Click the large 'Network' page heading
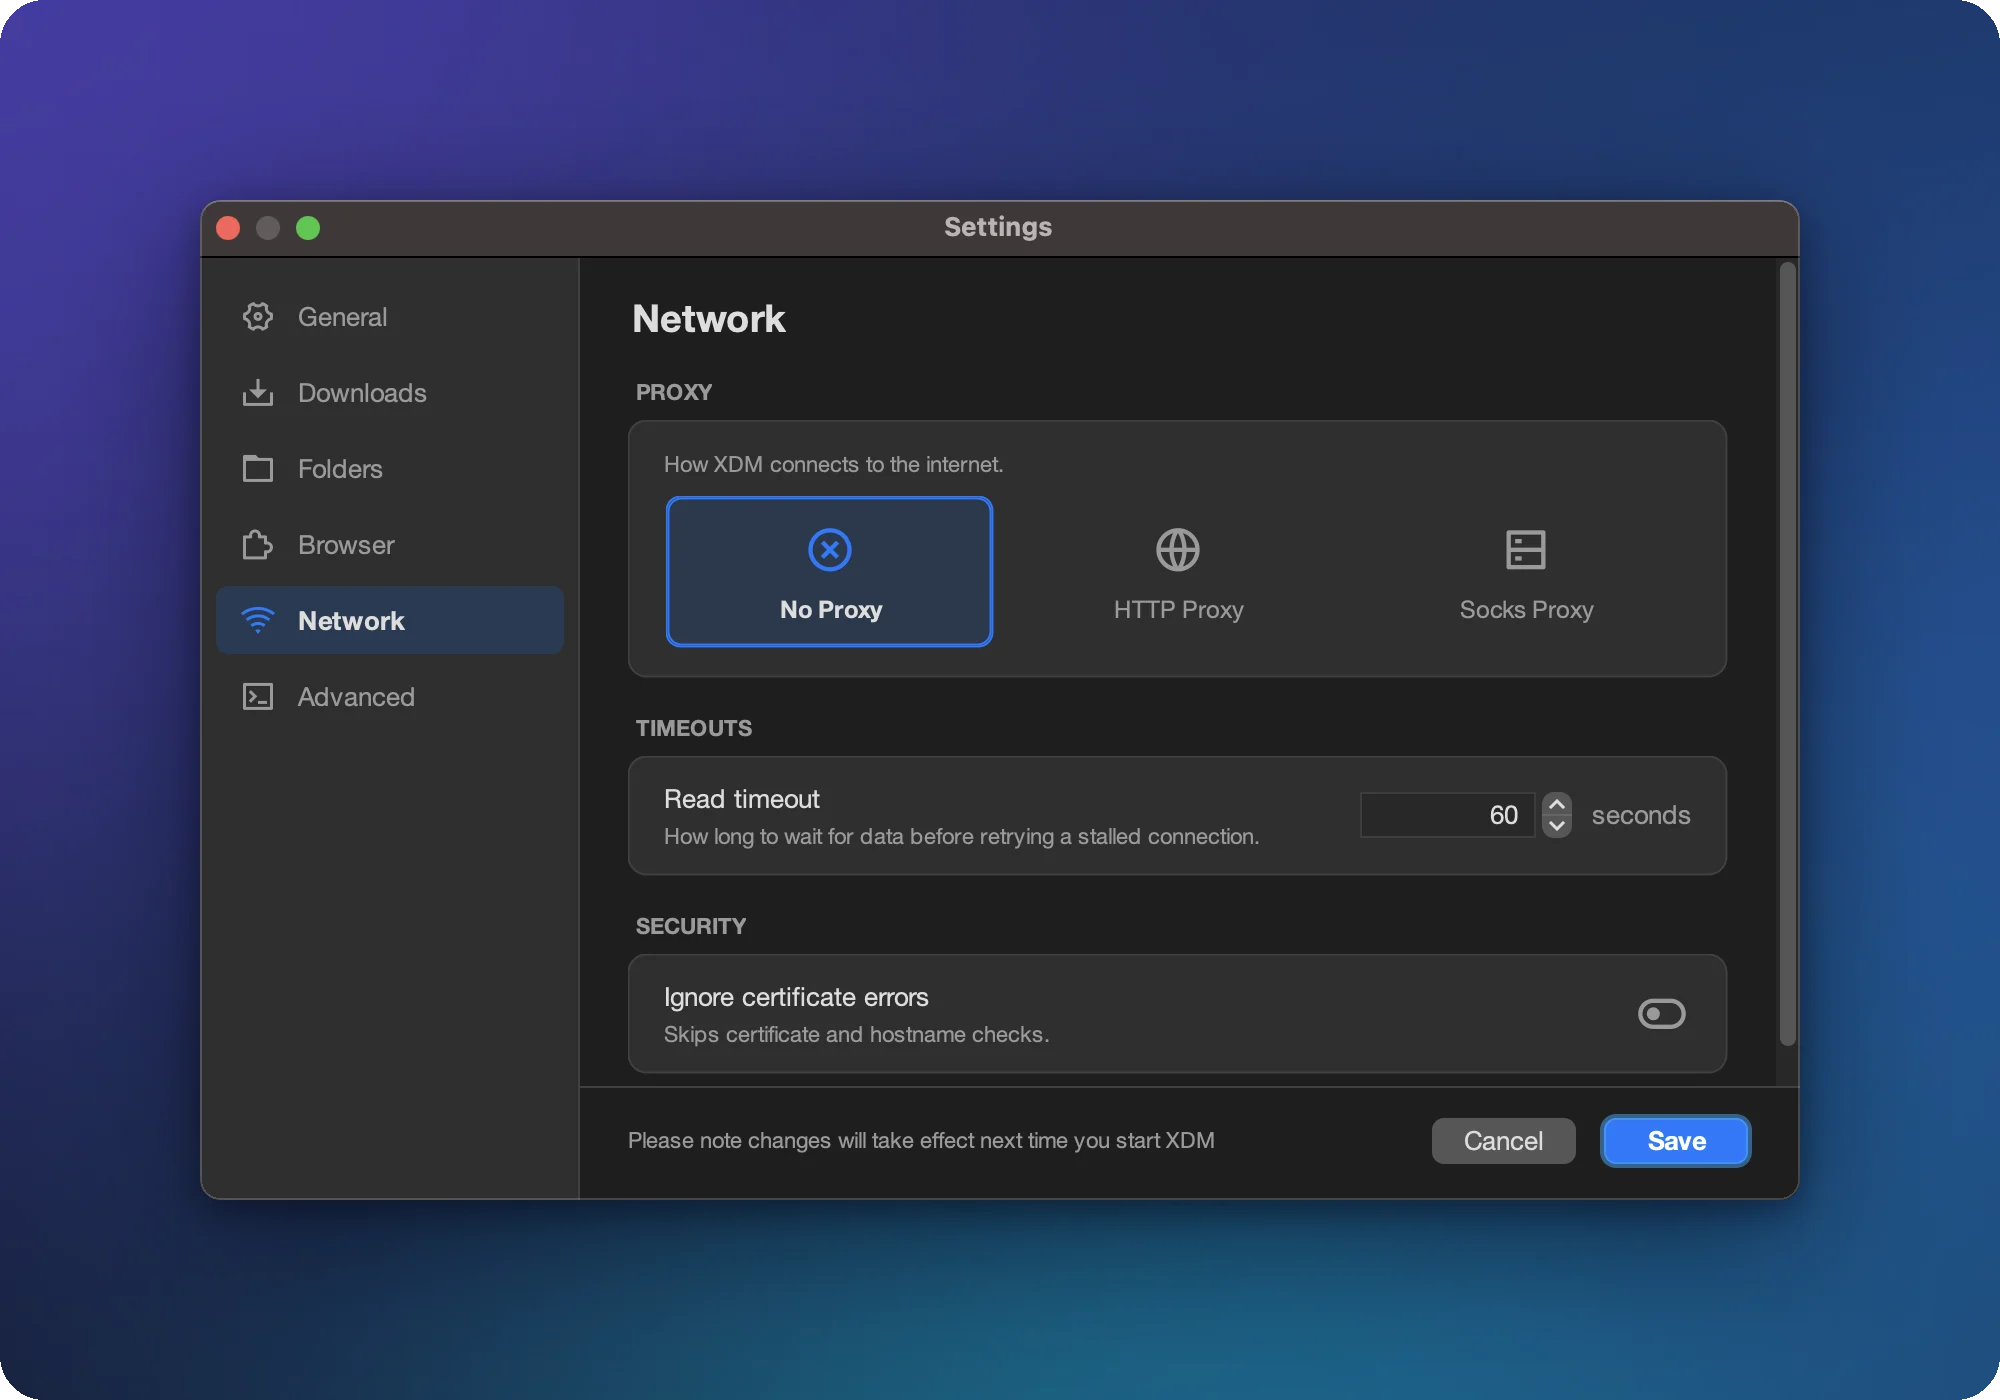 709,319
